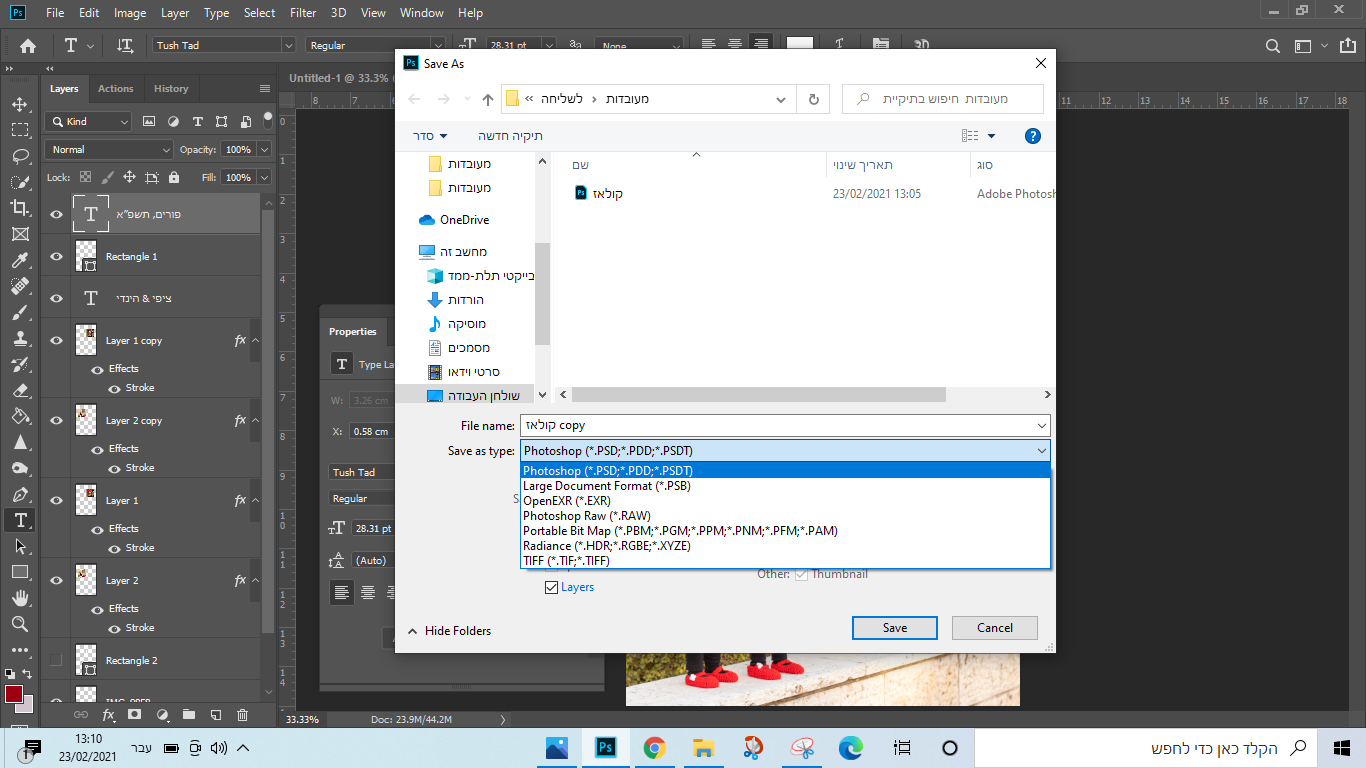This screenshot has height=768, width=1366.
Task: Select the Paint Bucket tool
Action: pos(20,416)
